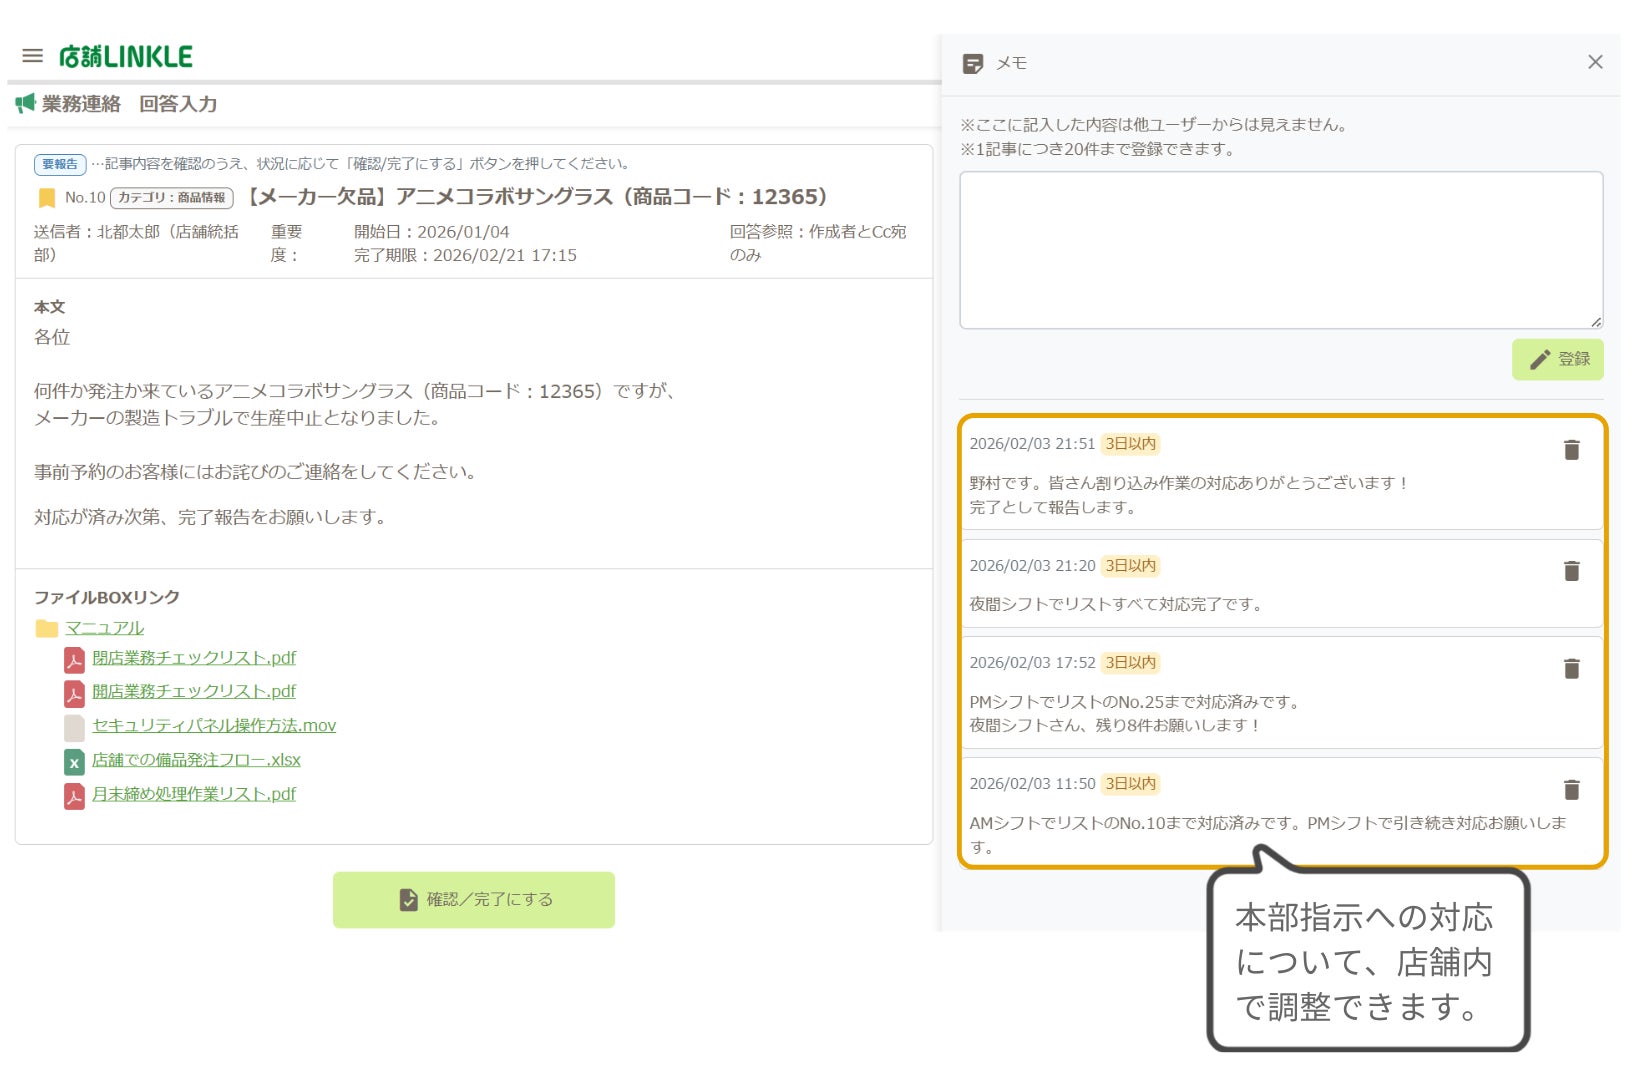This screenshot has width=1628, height=1071.
Task: Click the 確認／完了にする button
Action: 474,900
